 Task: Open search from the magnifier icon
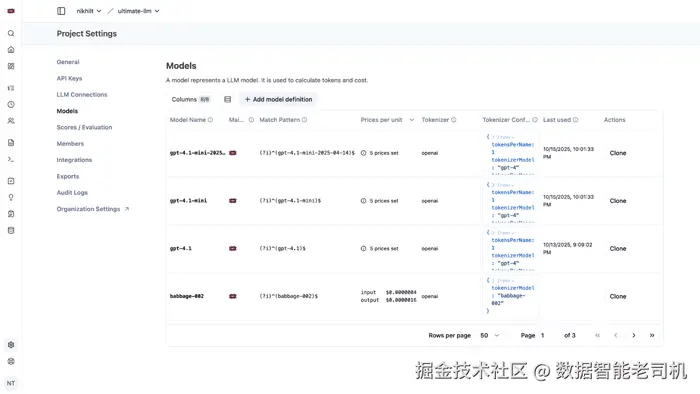pyautogui.click(x=11, y=33)
